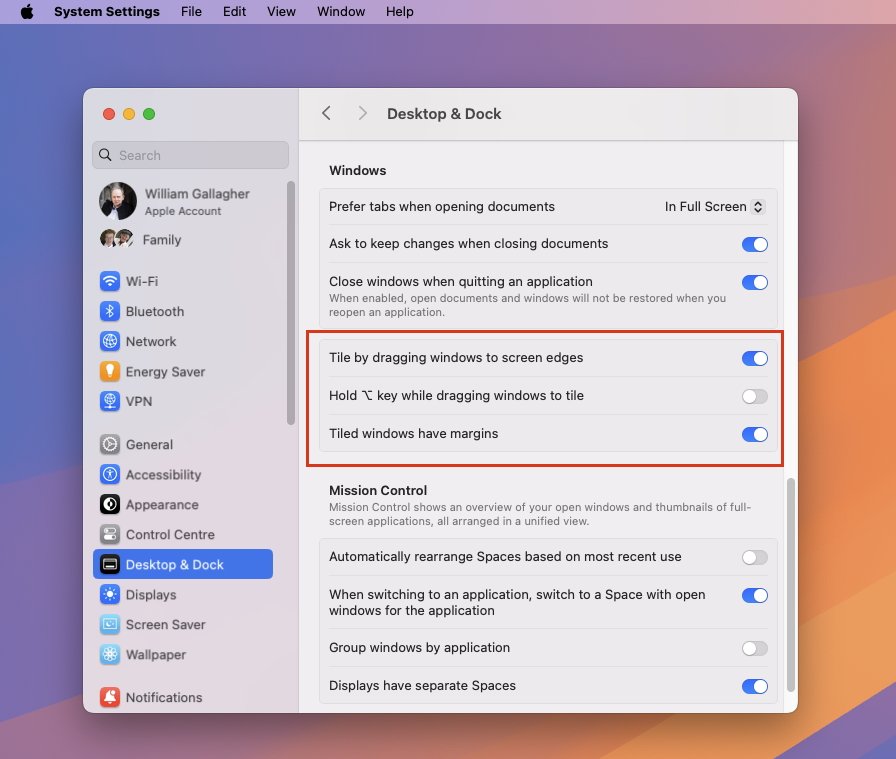Open the Prefer tabs In Full Screen dropdown
This screenshot has height=759, width=896.
[714, 206]
